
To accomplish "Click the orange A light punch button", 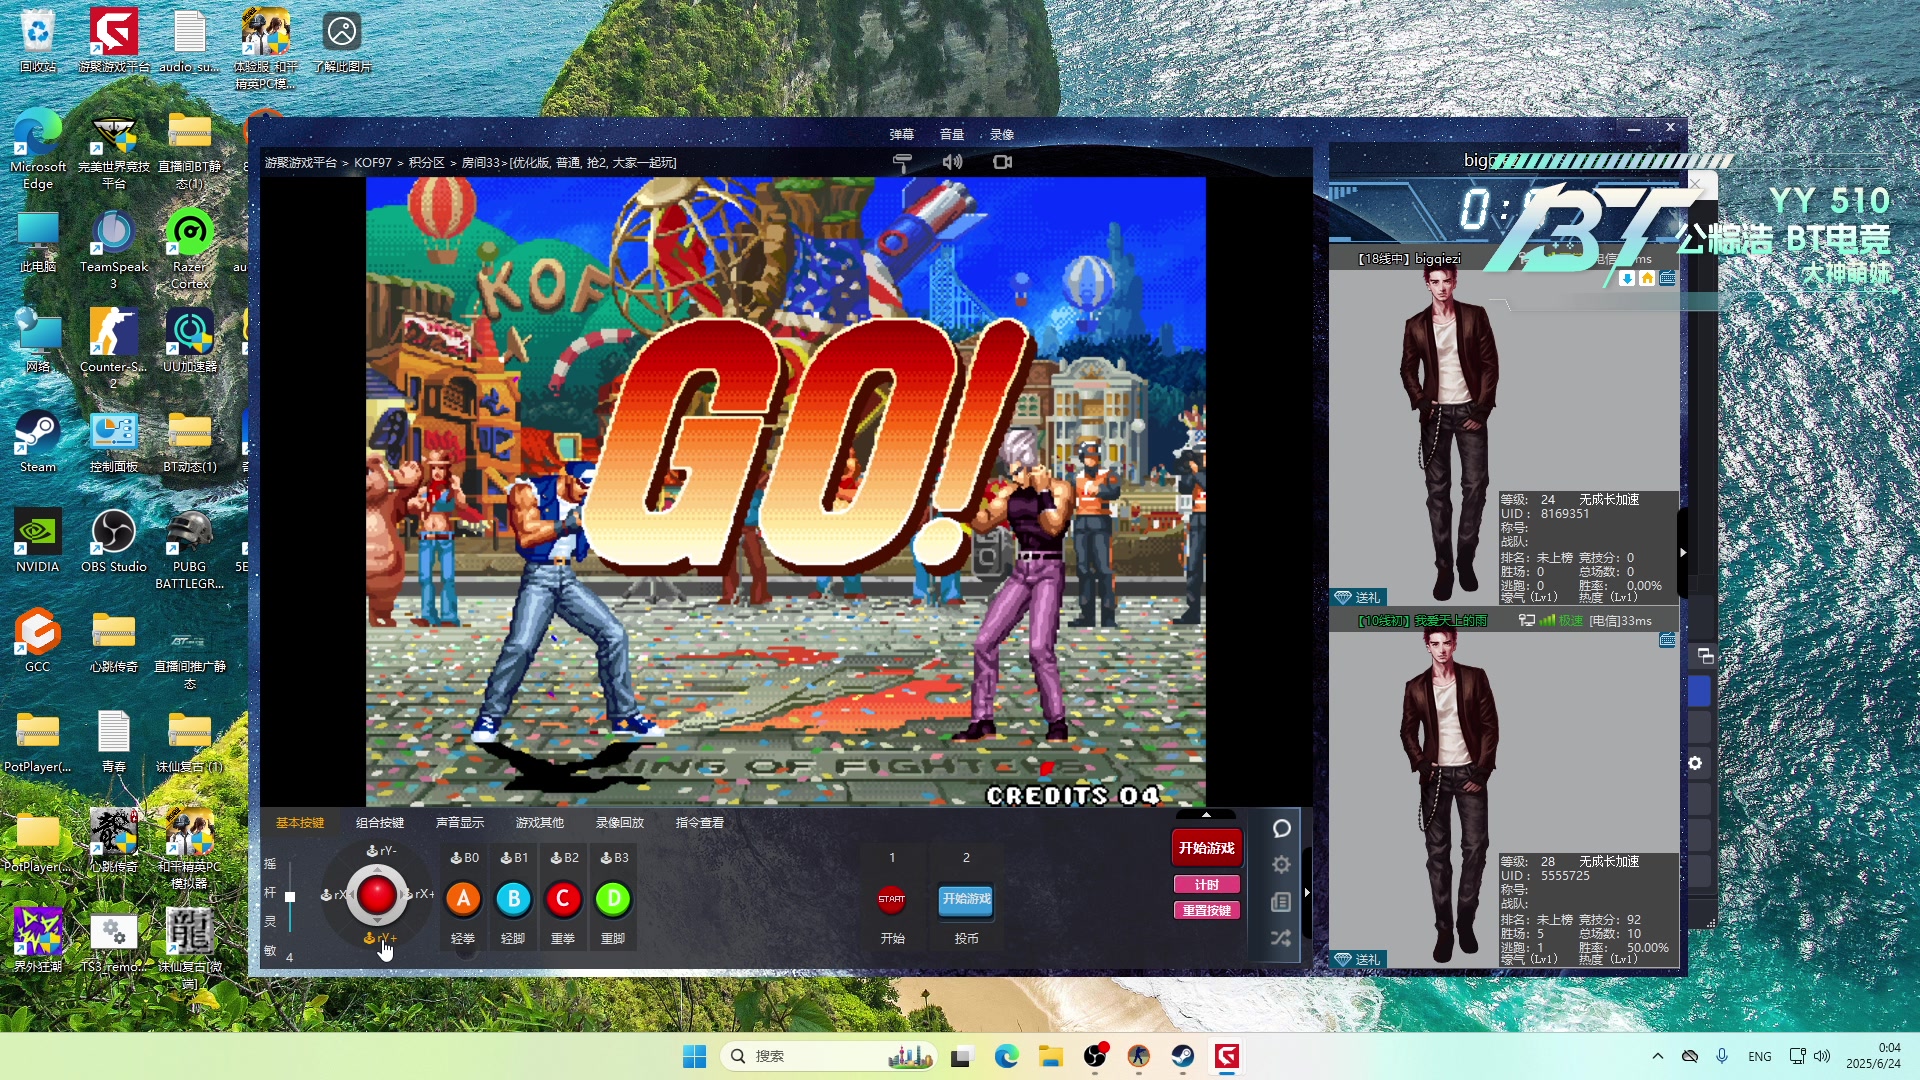I will click(x=463, y=899).
